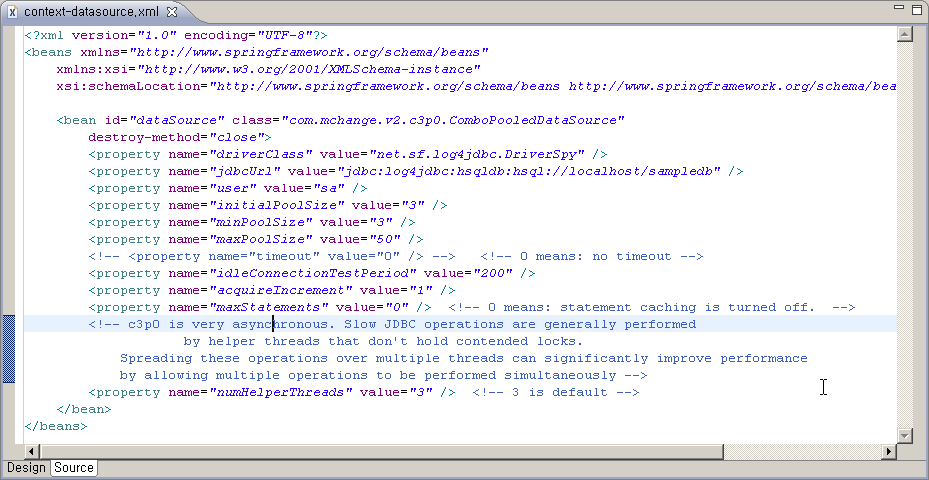Screen dimensions: 929x480
Task: Click the blue range indicator in left ruler
Action: 9,348
